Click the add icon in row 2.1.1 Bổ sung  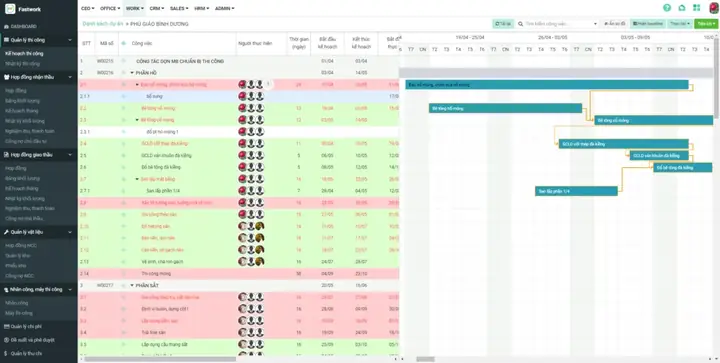[123, 96]
